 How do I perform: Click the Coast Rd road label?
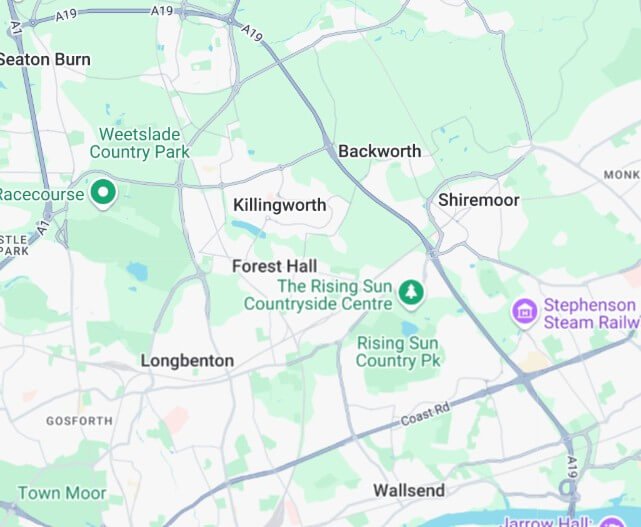point(425,414)
